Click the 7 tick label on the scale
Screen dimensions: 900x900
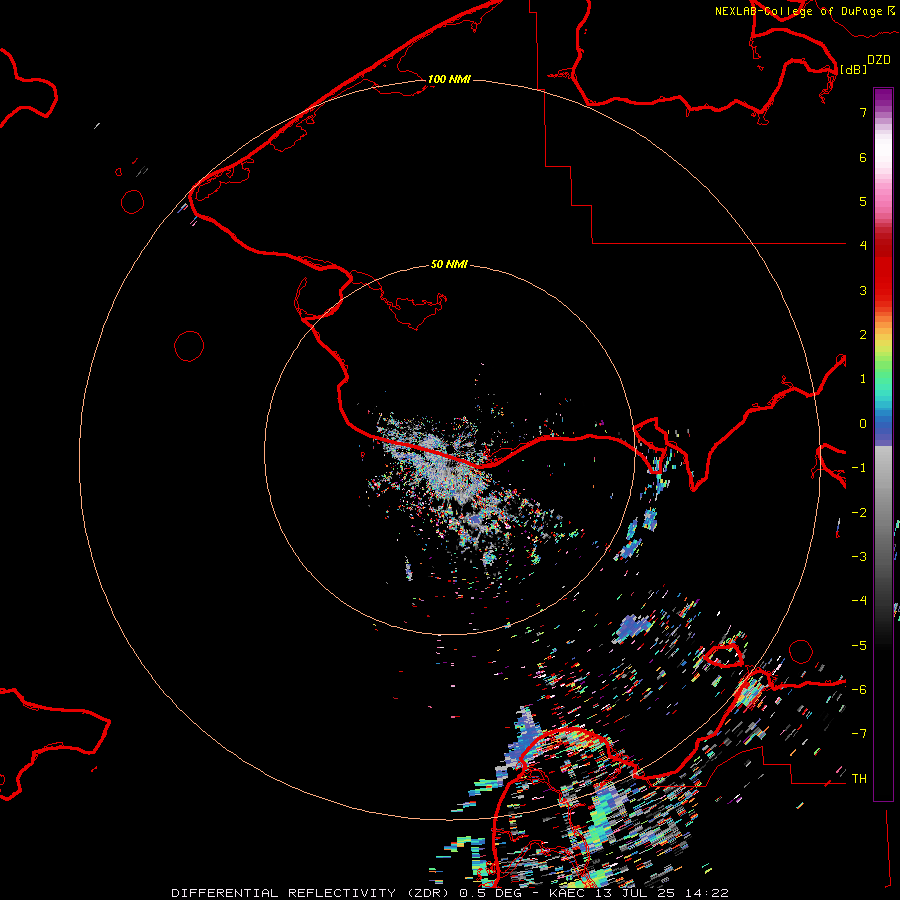click(863, 112)
